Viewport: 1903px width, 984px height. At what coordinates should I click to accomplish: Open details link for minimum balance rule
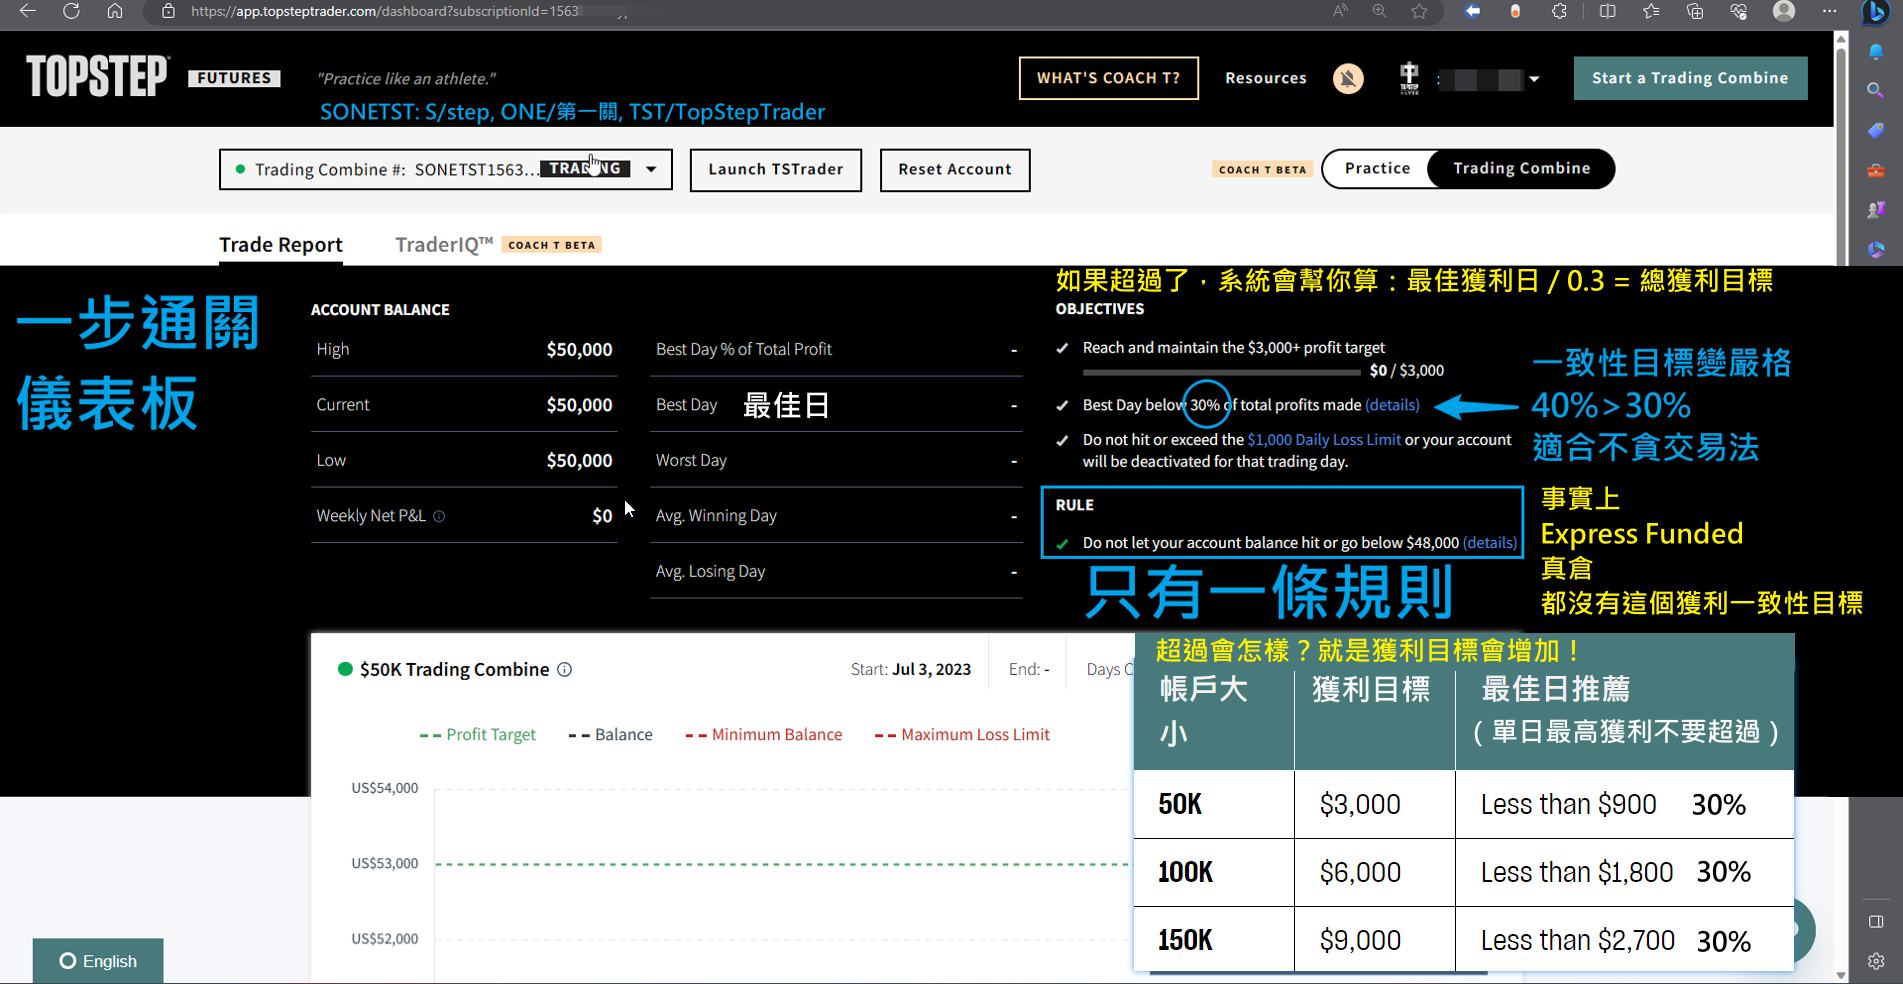tap(1489, 543)
